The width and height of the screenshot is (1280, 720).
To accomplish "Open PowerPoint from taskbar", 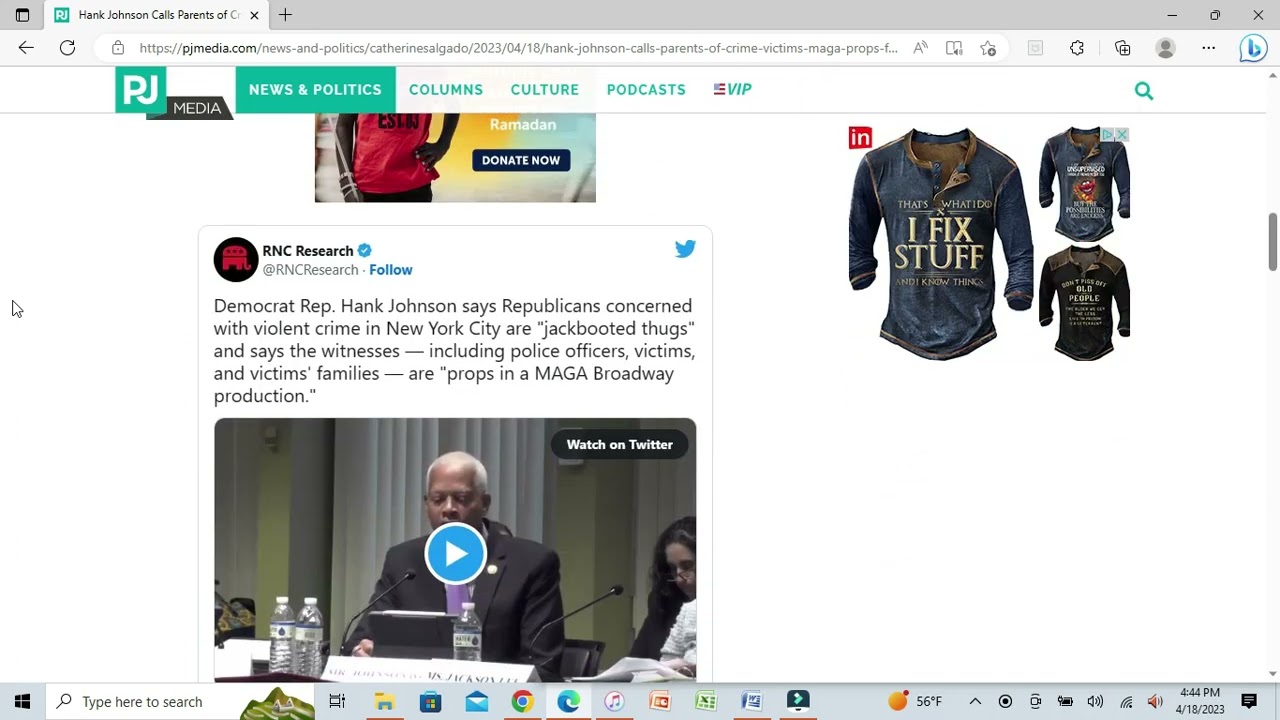I will coord(660,701).
